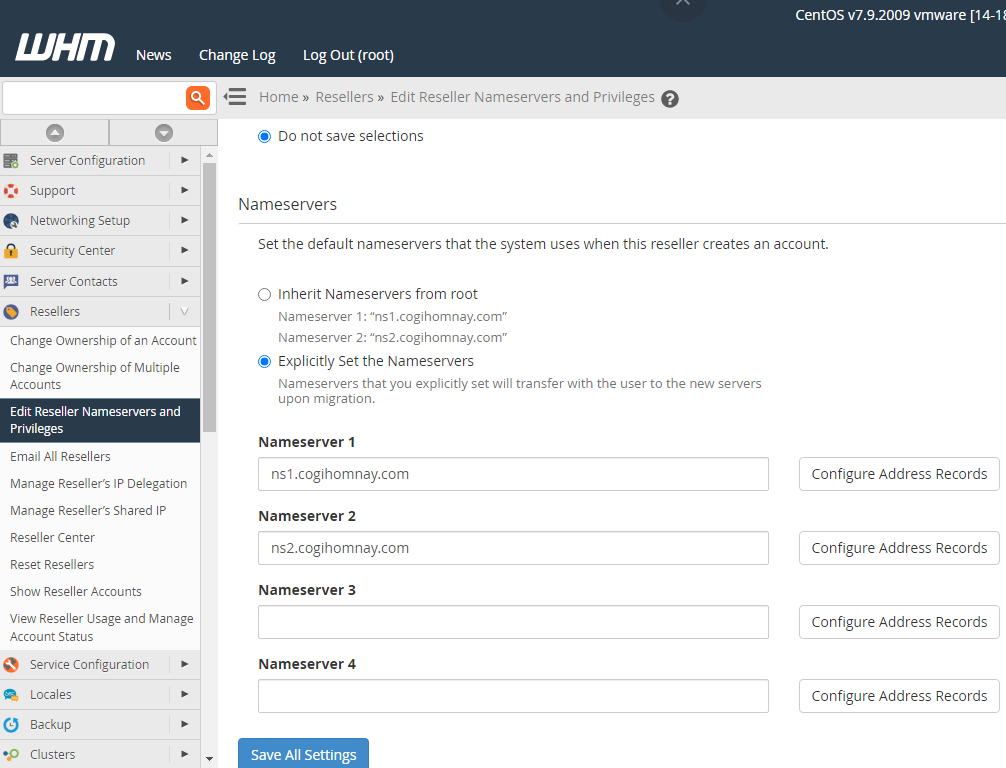Open the help question mark icon

click(670, 99)
